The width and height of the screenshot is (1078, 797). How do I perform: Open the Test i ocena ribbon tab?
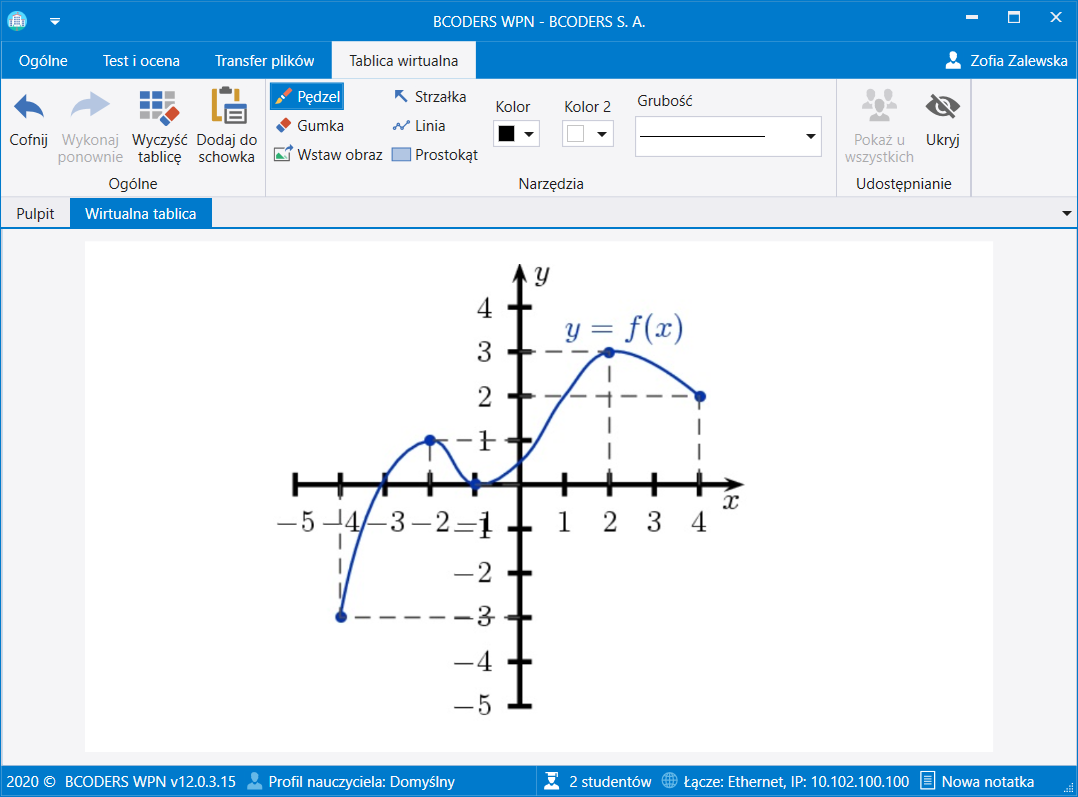click(x=141, y=61)
